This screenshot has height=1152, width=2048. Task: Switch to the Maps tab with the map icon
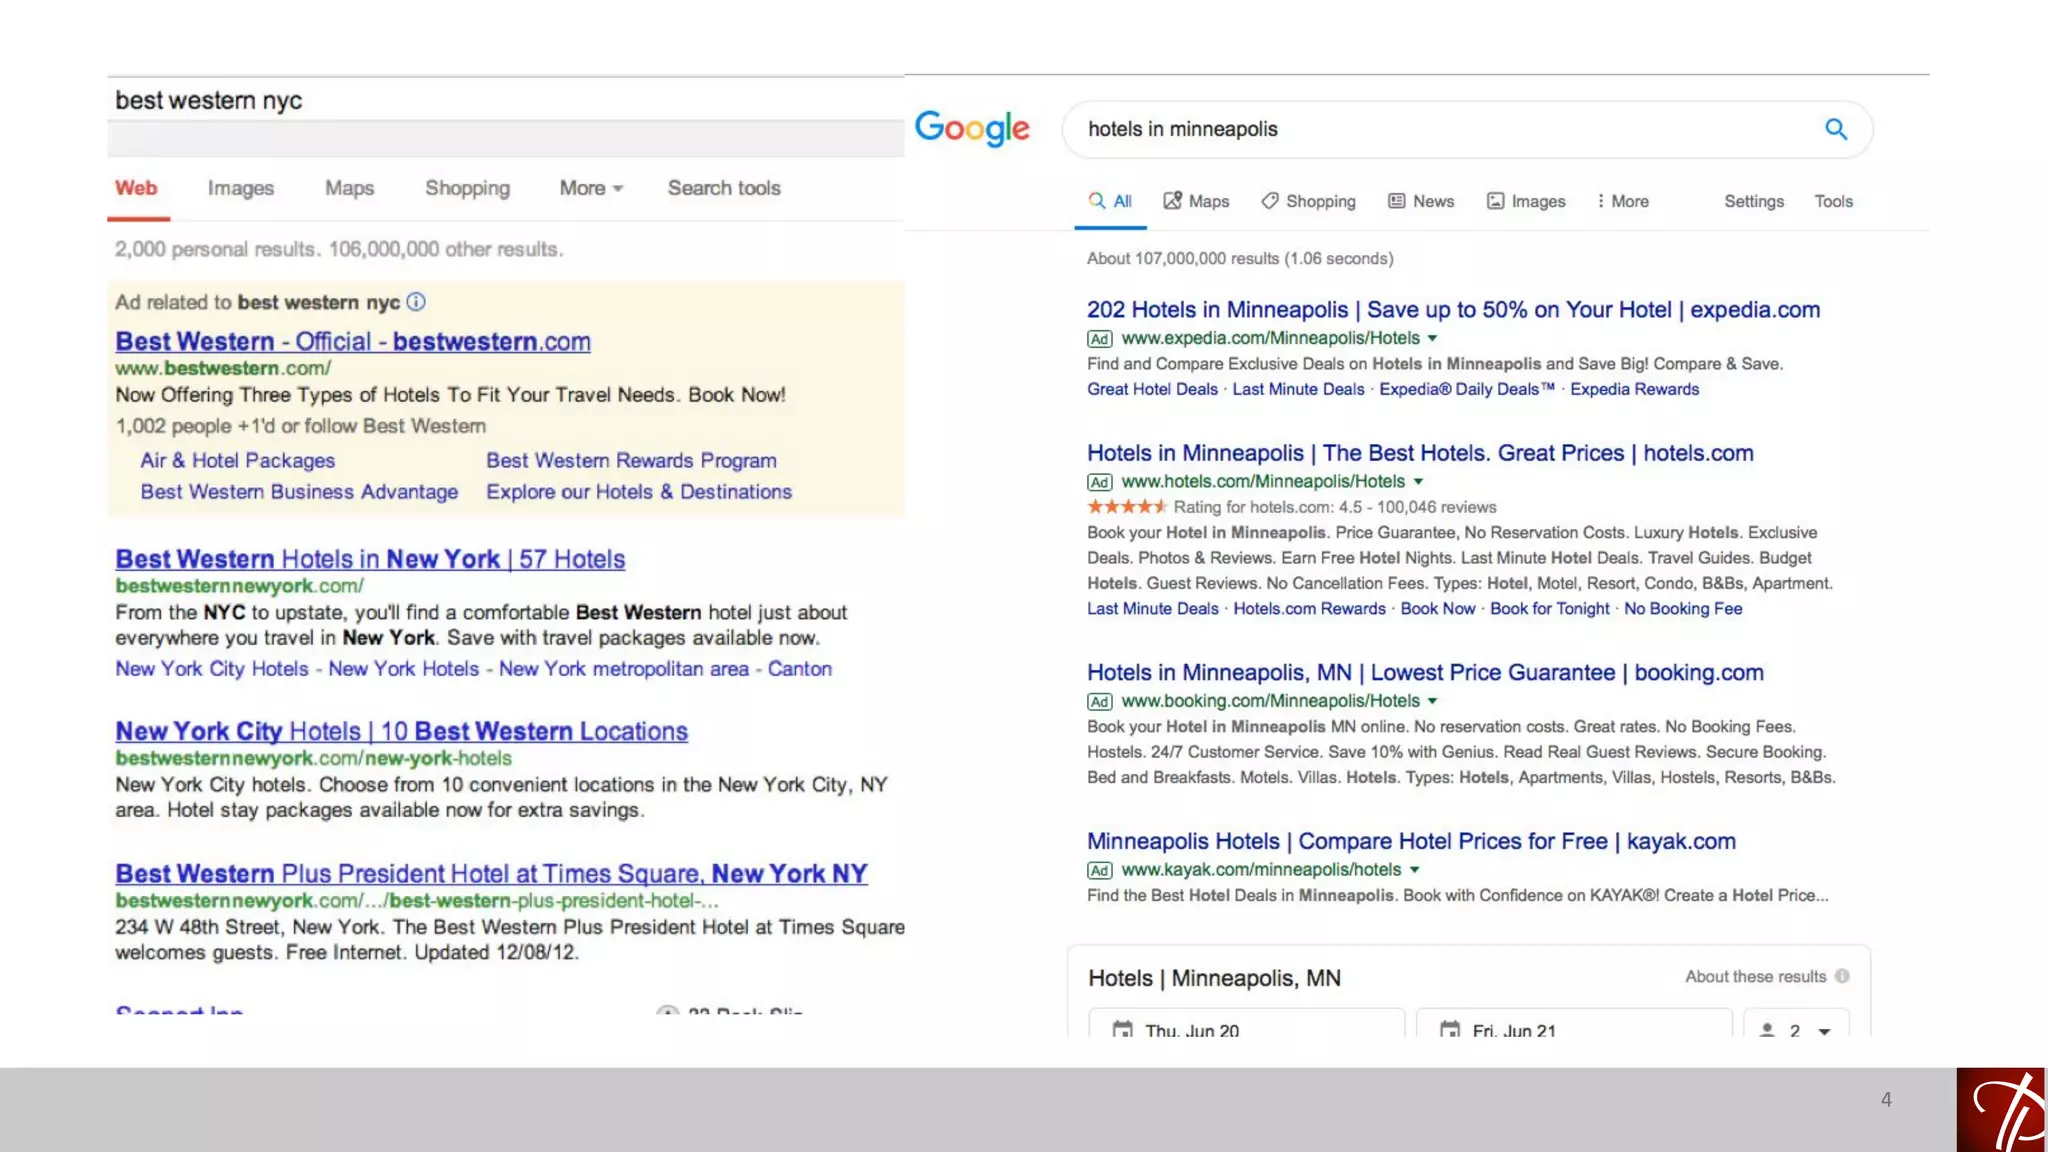pyautogui.click(x=1196, y=201)
